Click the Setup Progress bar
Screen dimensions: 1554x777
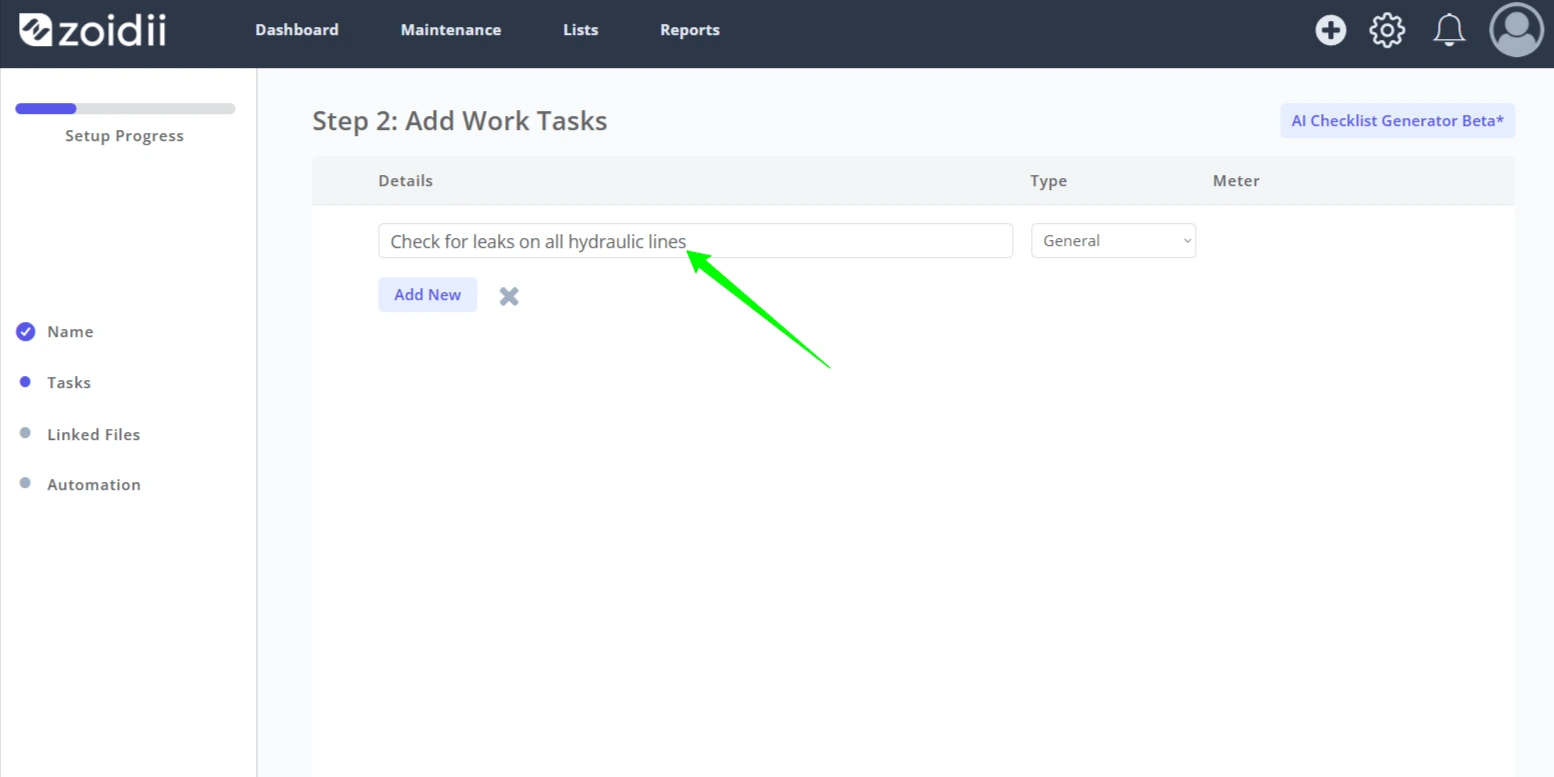(x=125, y=109)
